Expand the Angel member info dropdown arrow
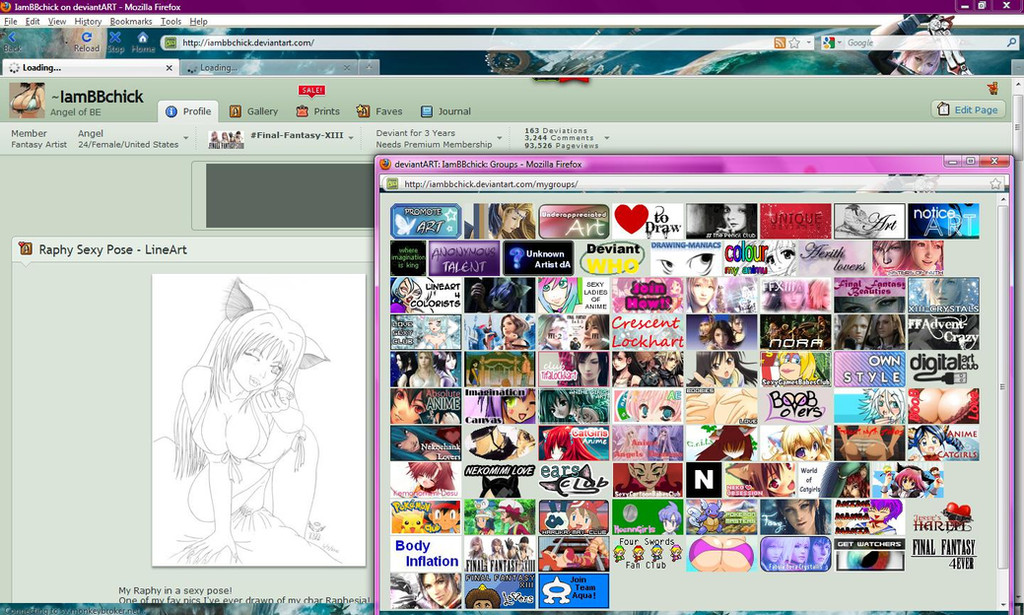1024x615 pixels. tap(186, 138)
